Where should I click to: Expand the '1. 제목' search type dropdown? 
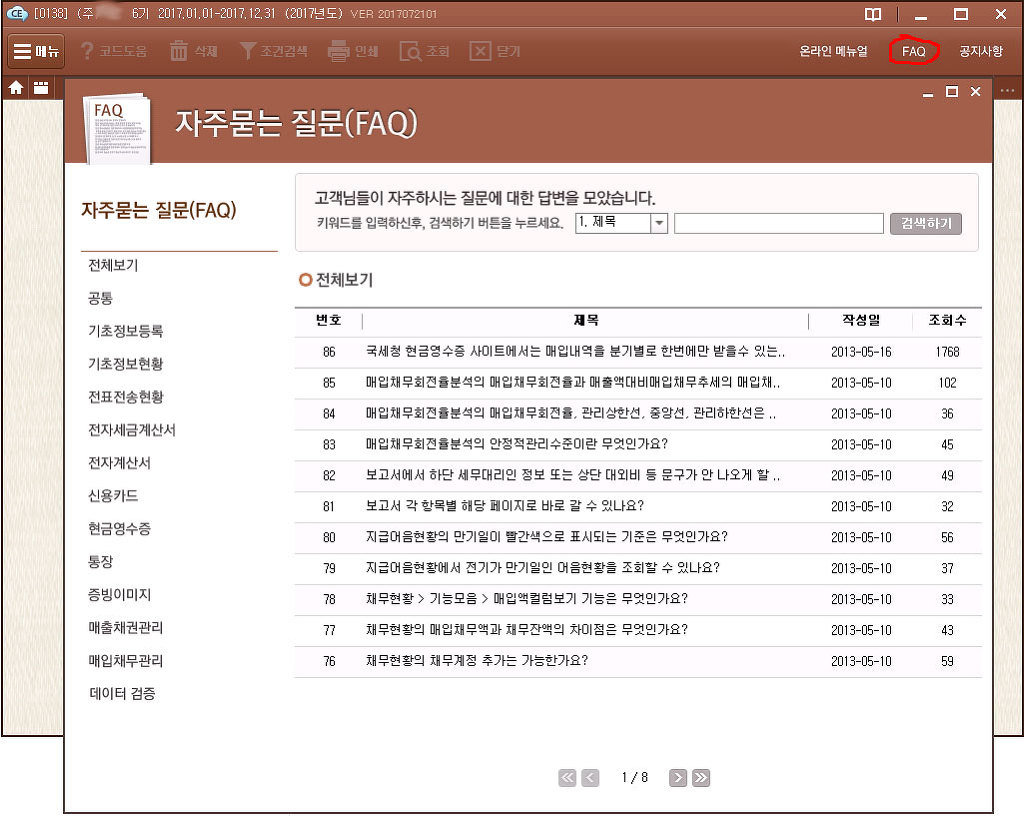pos(659,224)
